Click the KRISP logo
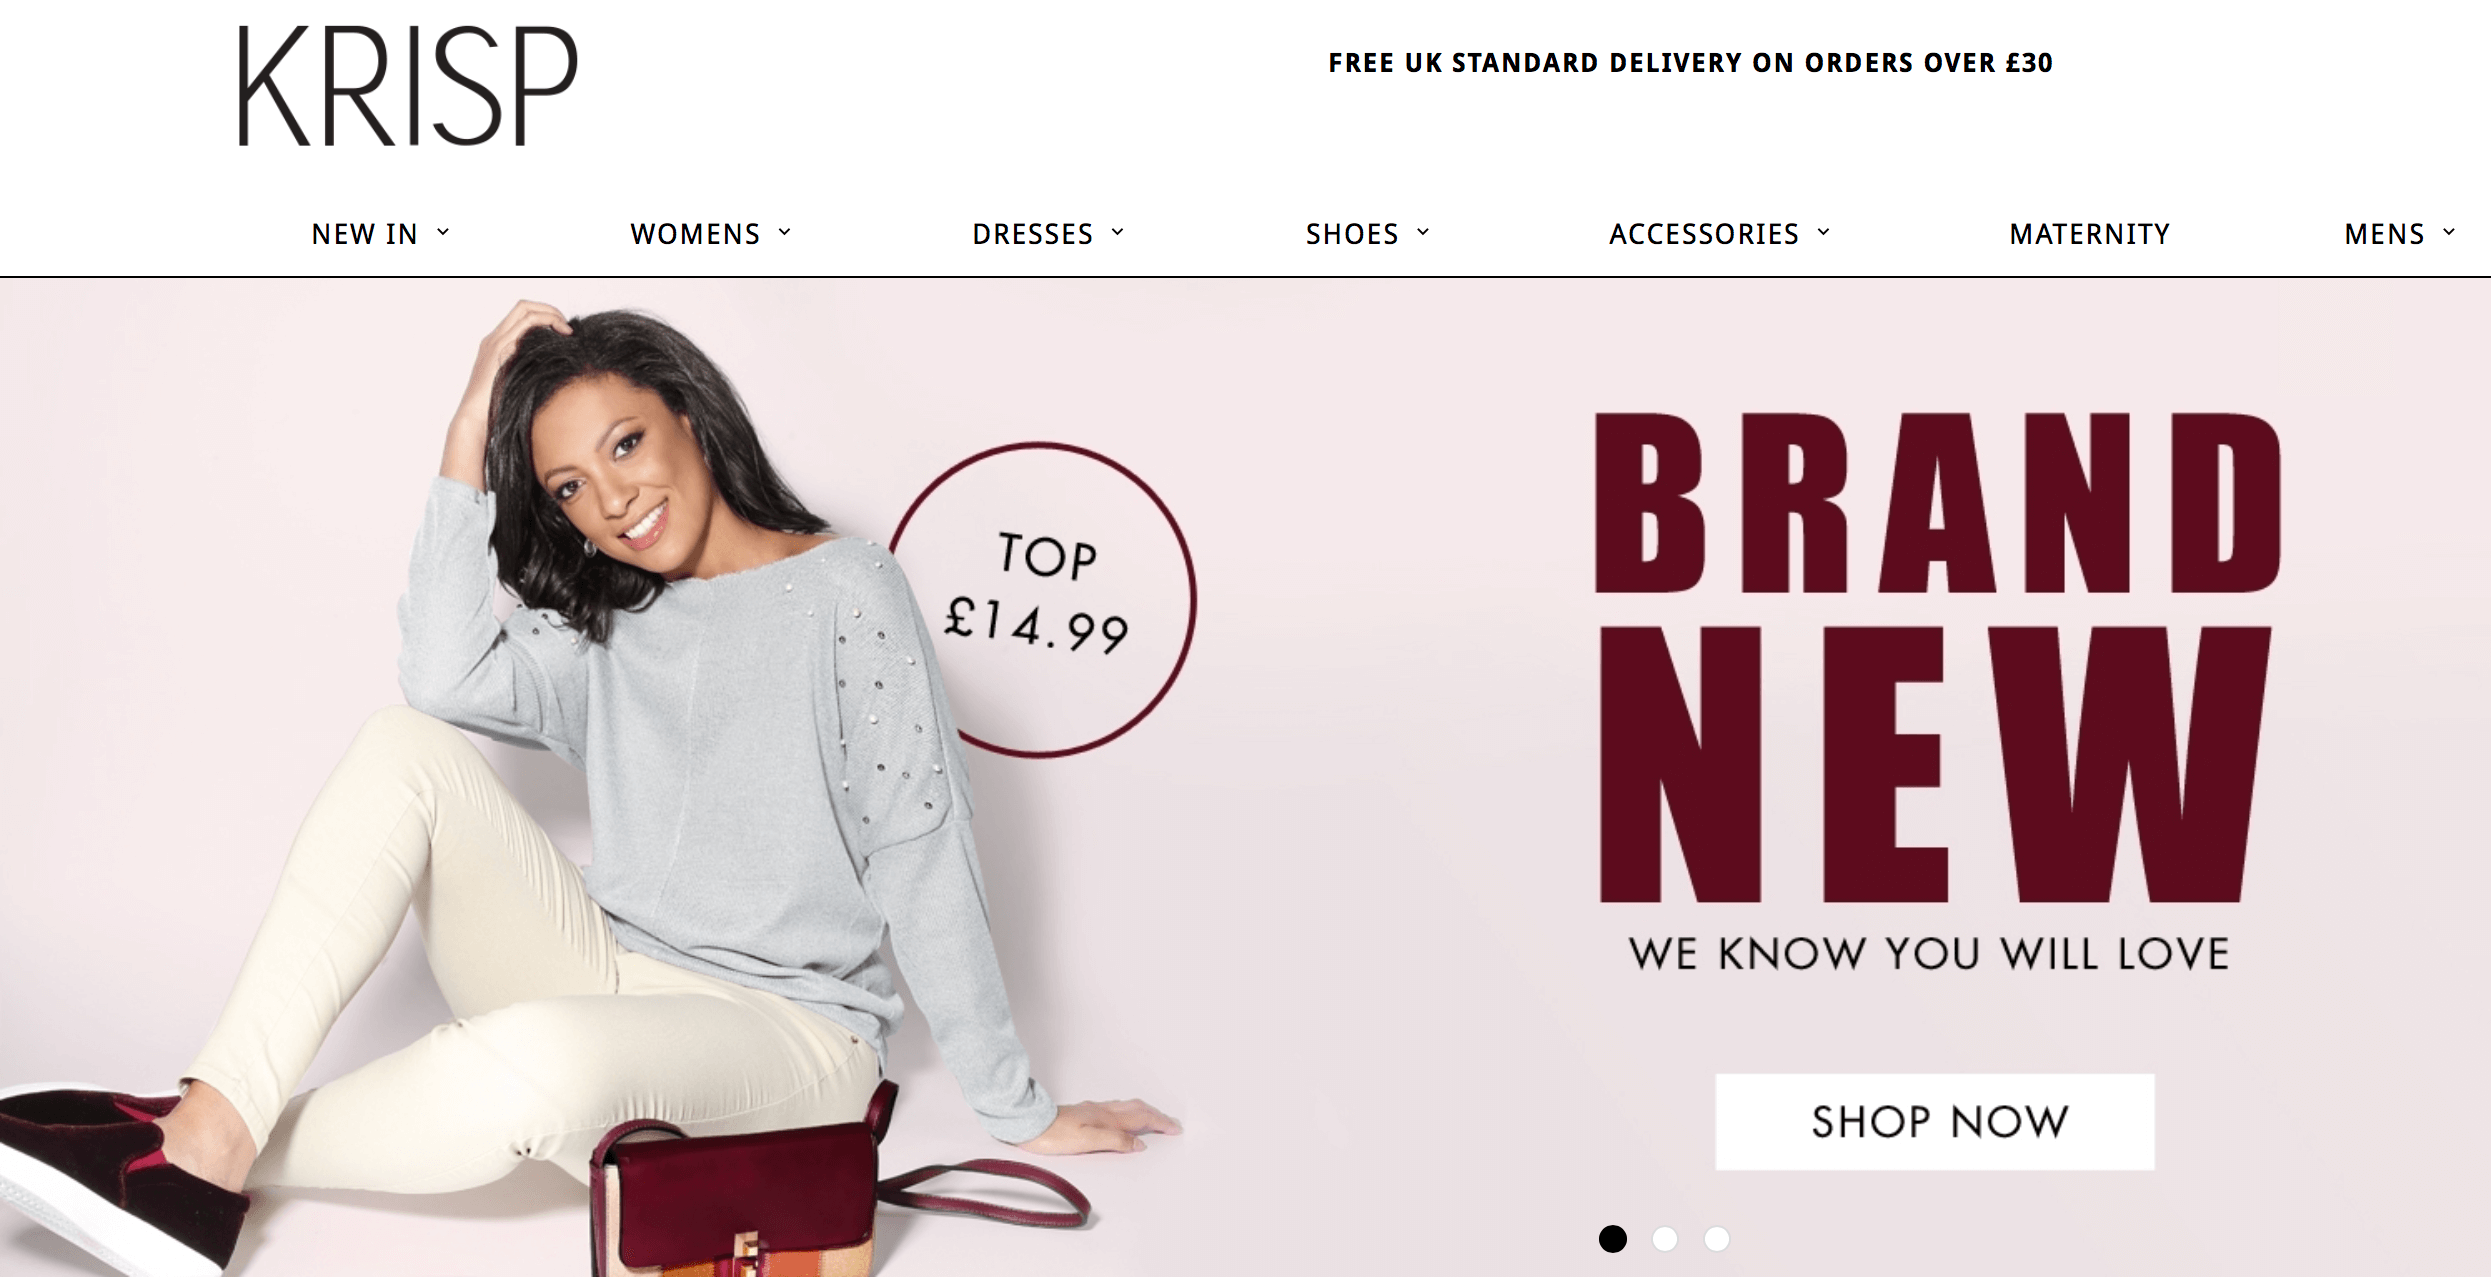The image size is (2491, 1277). (x=408, y=87)
